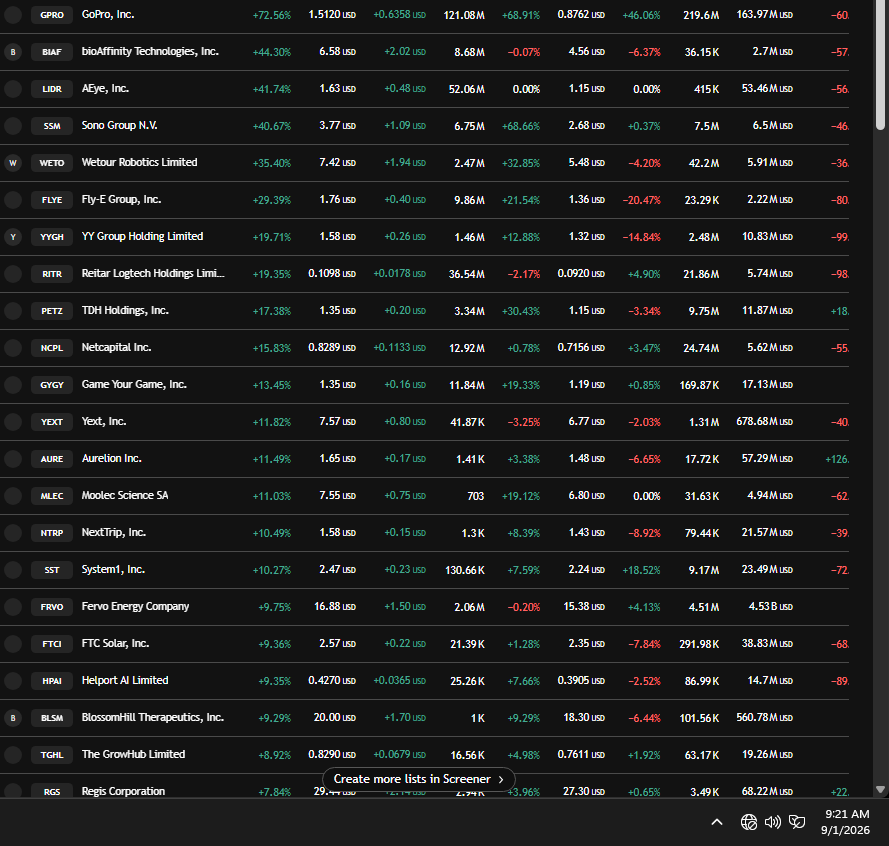
Task: Show hidden tray icons chevron
Action: point(717,822)
